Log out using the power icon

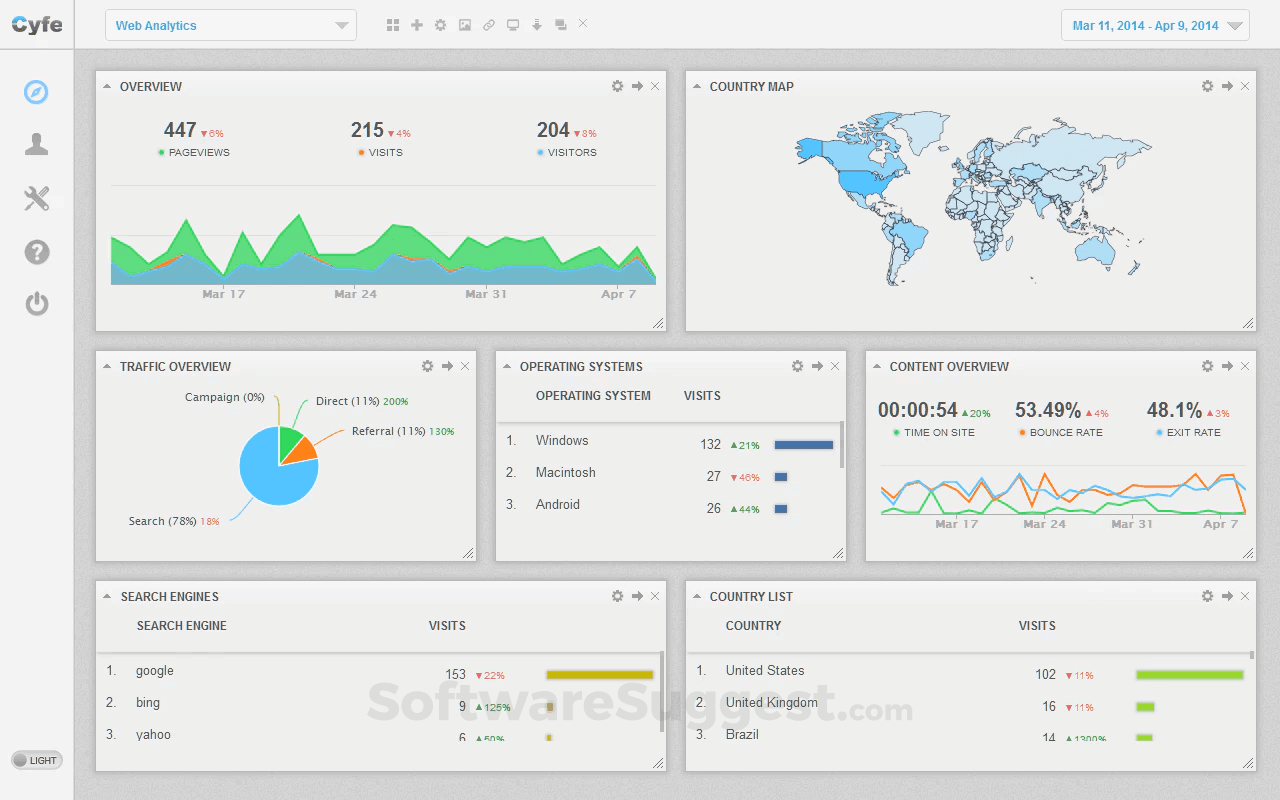click(37, 304)
